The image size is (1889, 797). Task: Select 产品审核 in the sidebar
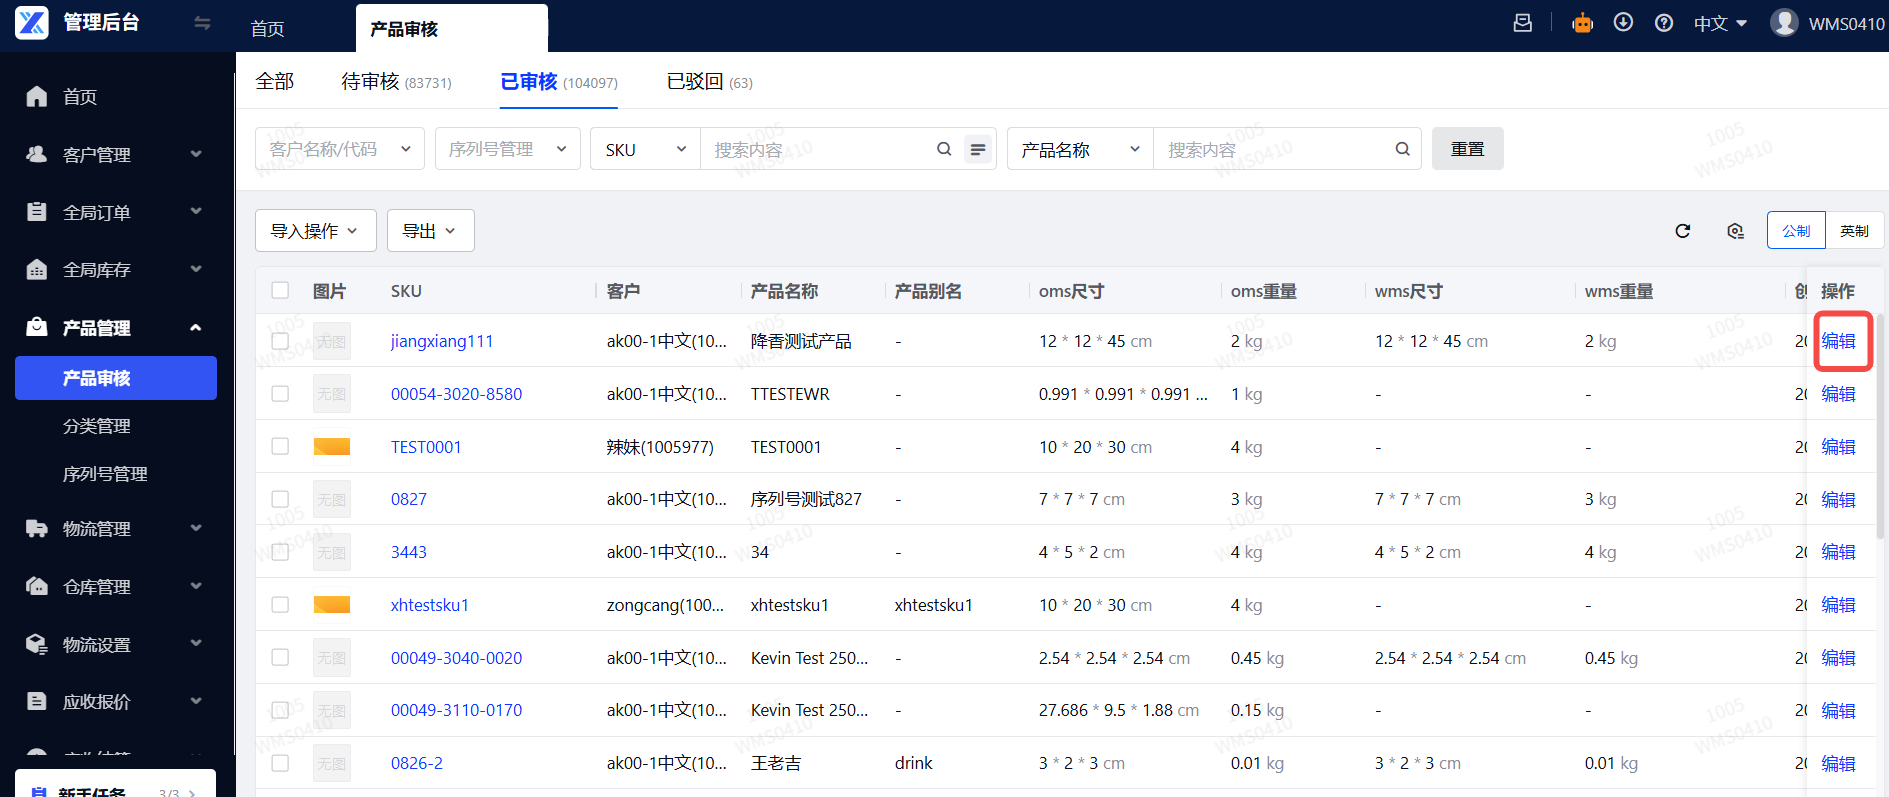(116, 378)
